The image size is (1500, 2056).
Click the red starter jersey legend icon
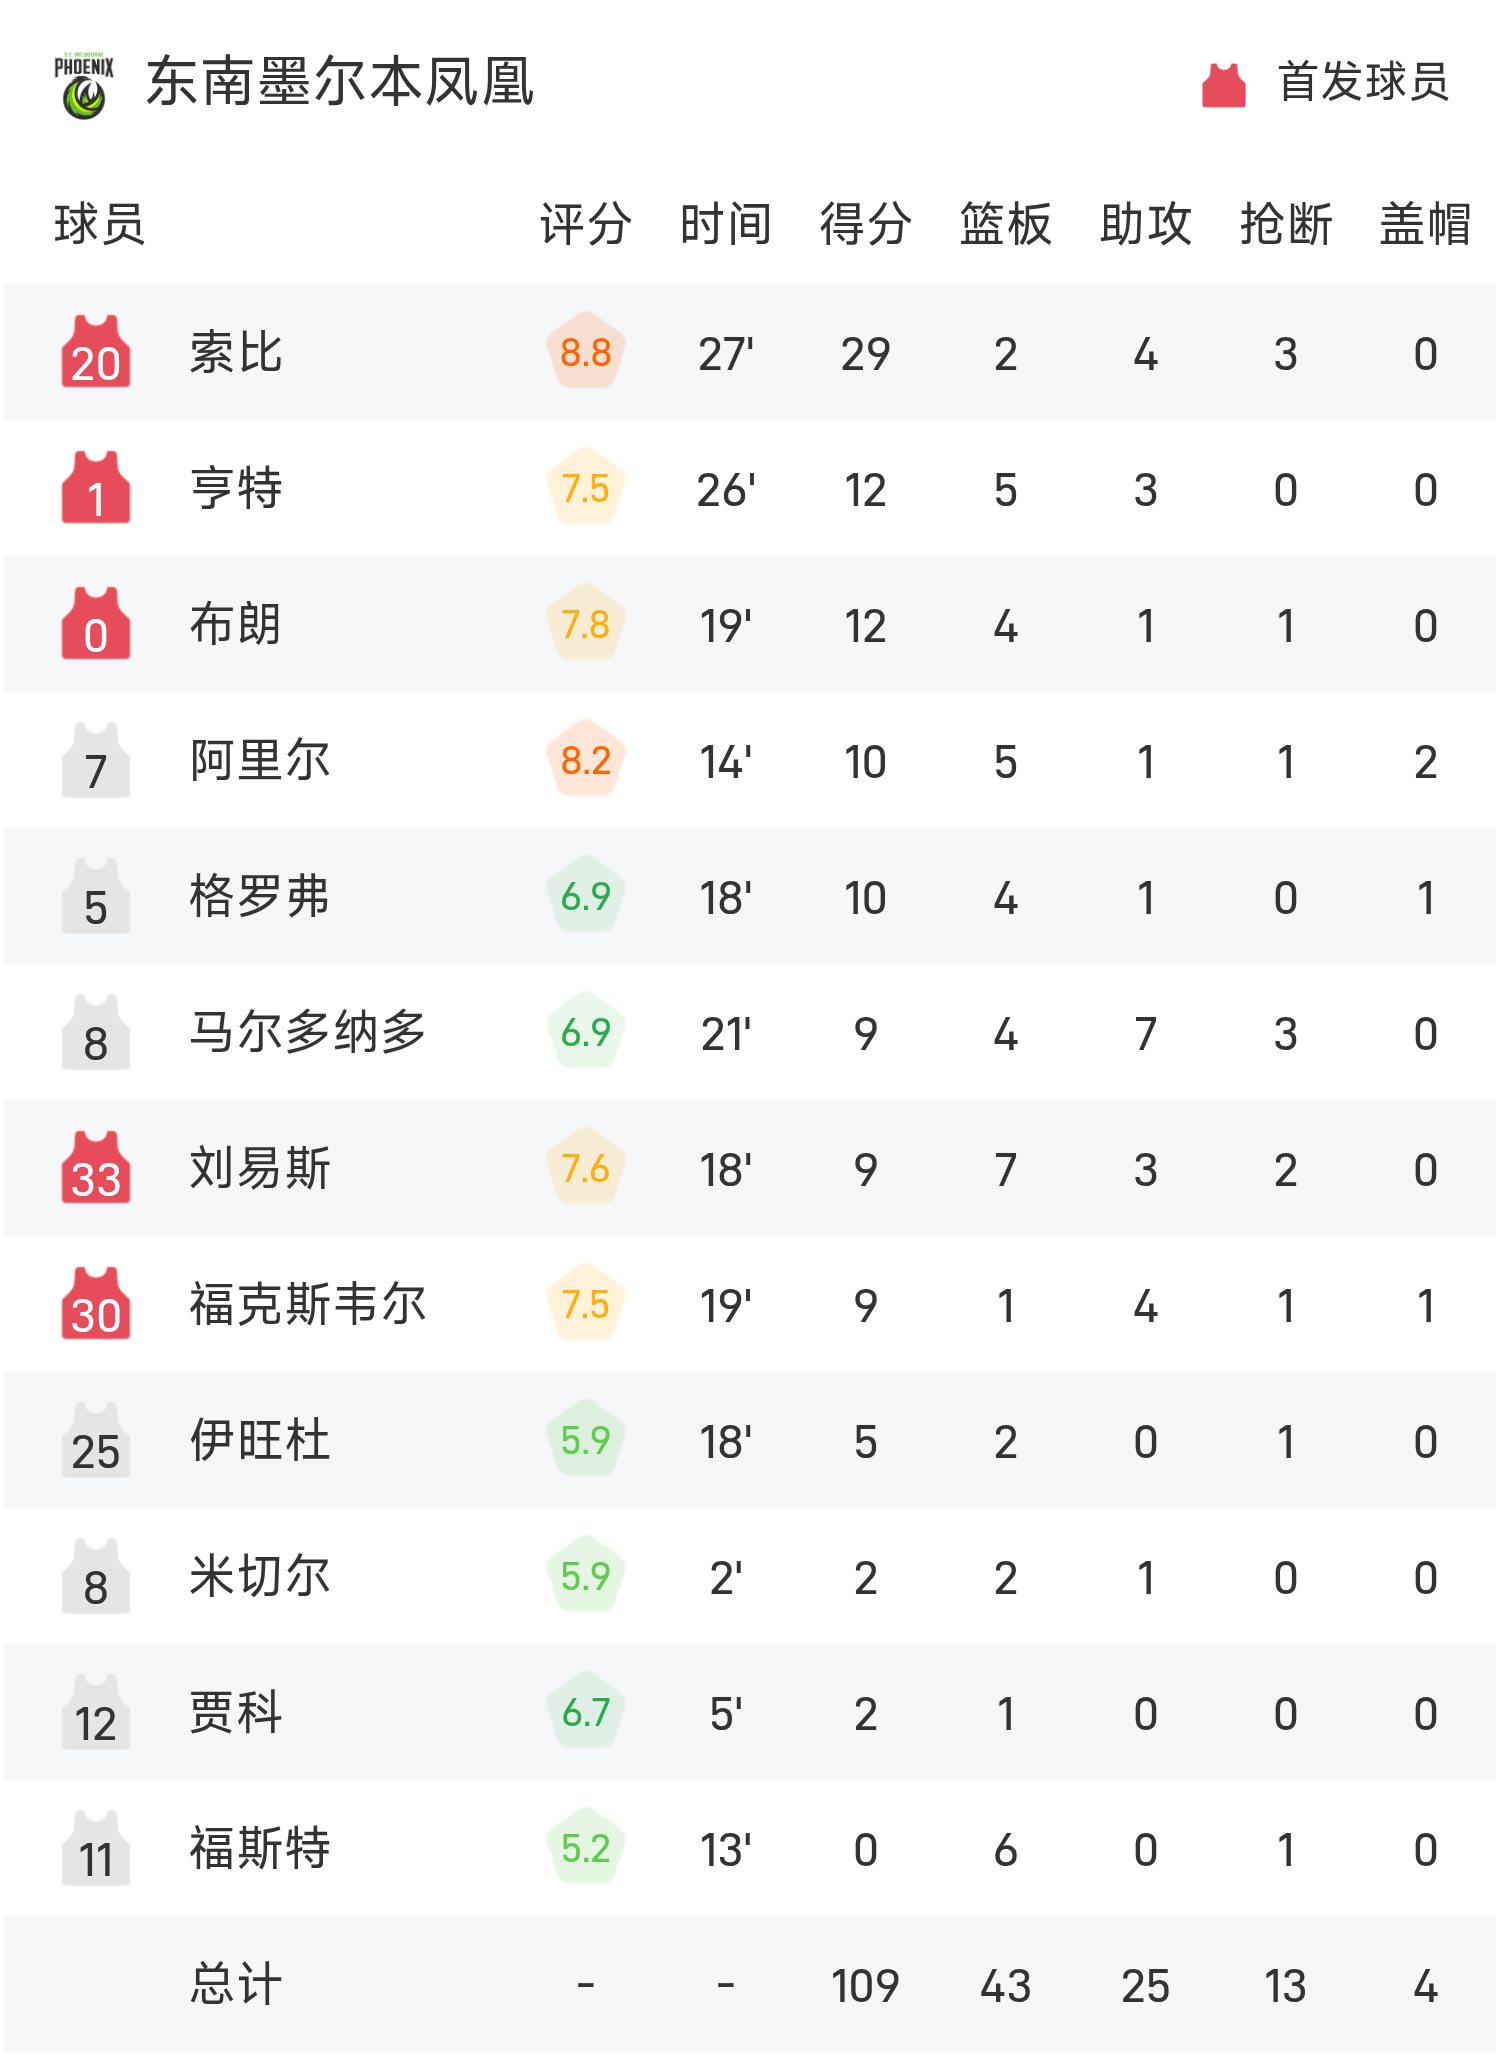(1223, 85)
